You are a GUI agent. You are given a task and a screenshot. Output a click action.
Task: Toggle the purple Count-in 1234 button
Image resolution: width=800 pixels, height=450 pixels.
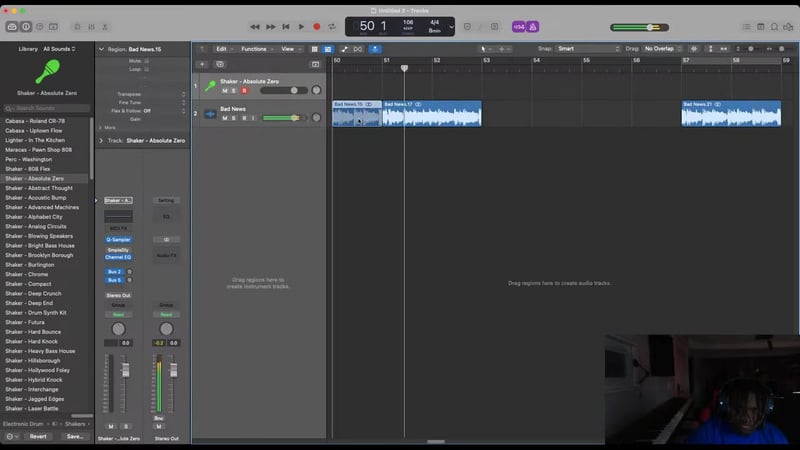pos(519,27)
